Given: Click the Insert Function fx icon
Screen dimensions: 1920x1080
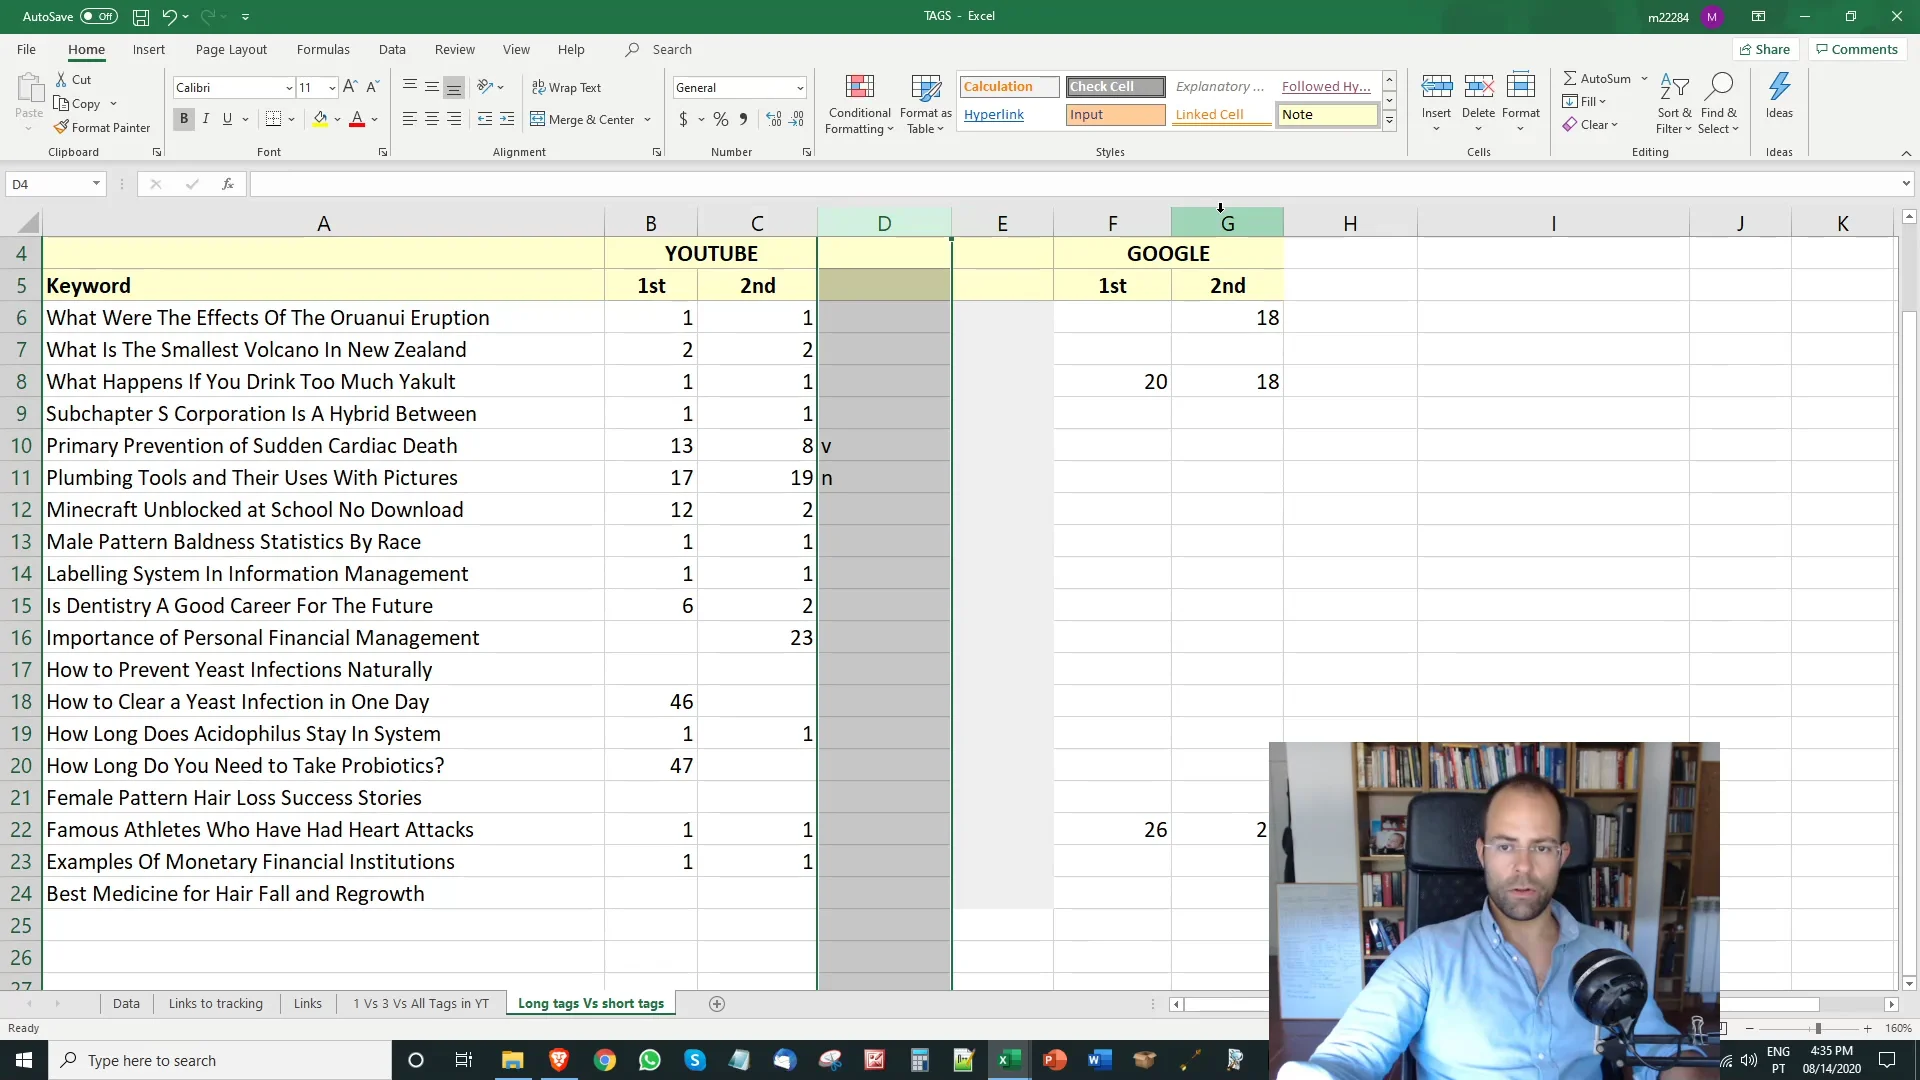Looking at the screenshot, I should click(x=228, y=184).
